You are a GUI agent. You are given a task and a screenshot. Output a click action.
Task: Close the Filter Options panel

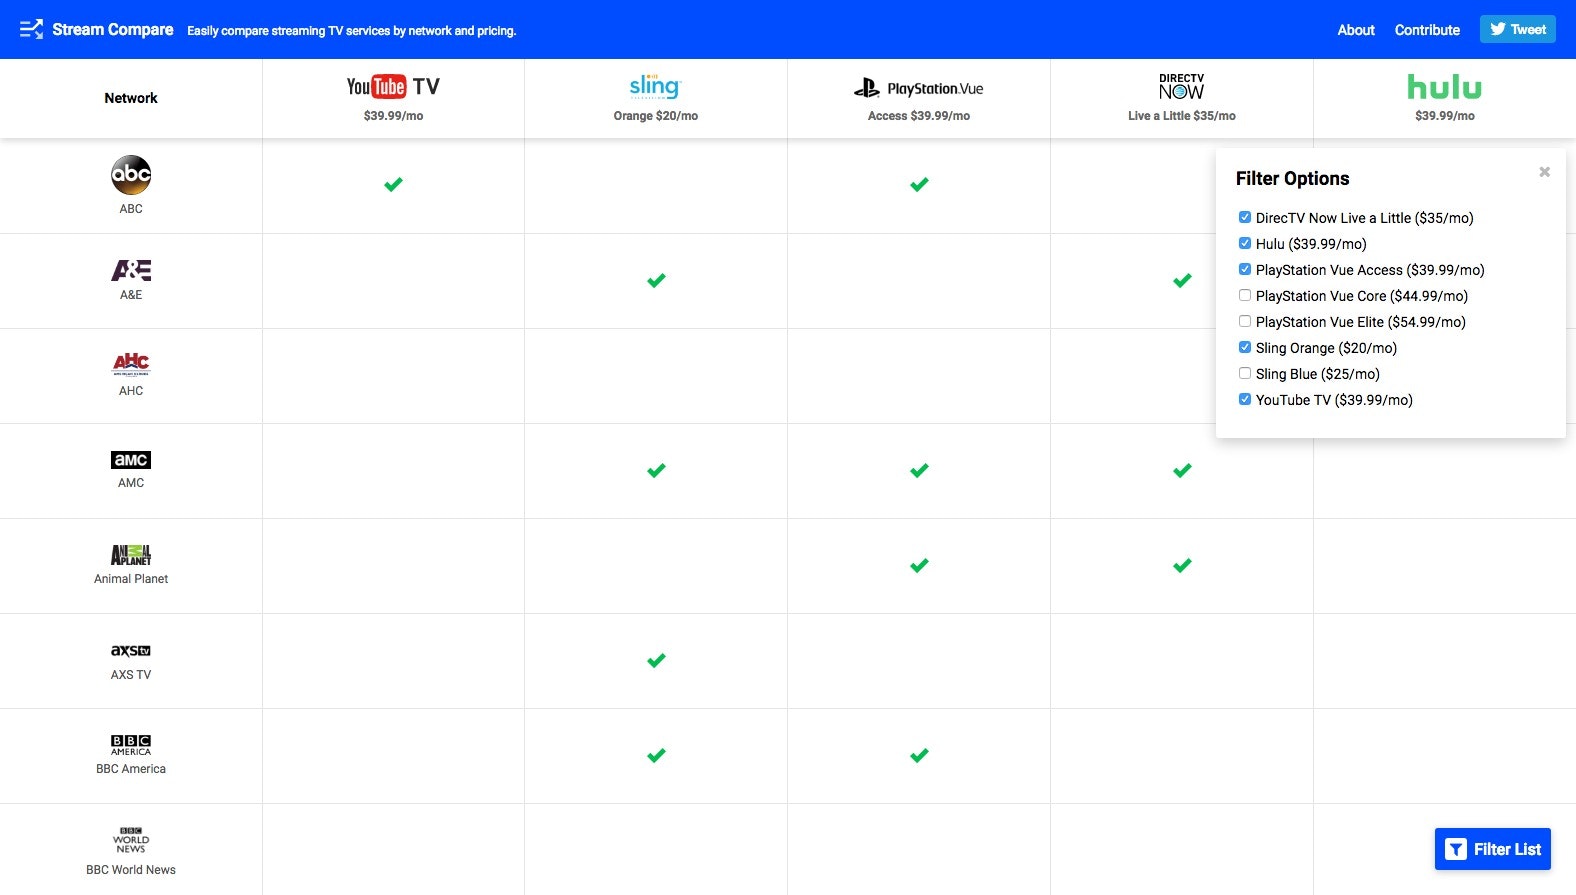pyautogui.click(x=1544, y=172)
